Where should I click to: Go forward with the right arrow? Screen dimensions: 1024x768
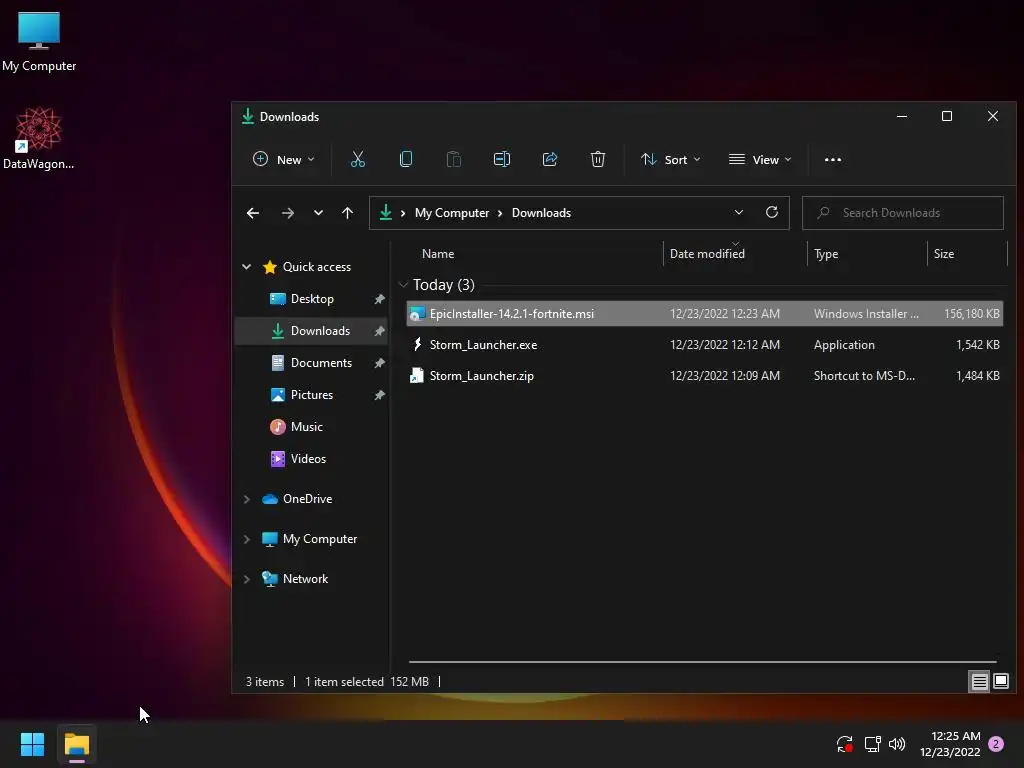point(287,213)
